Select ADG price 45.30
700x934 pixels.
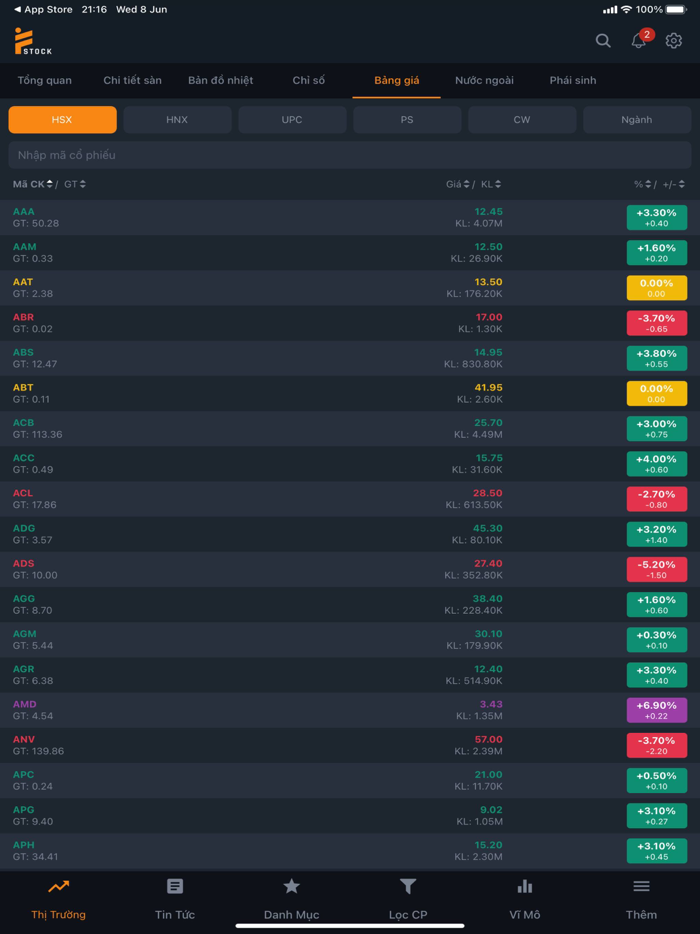[488, 528]
